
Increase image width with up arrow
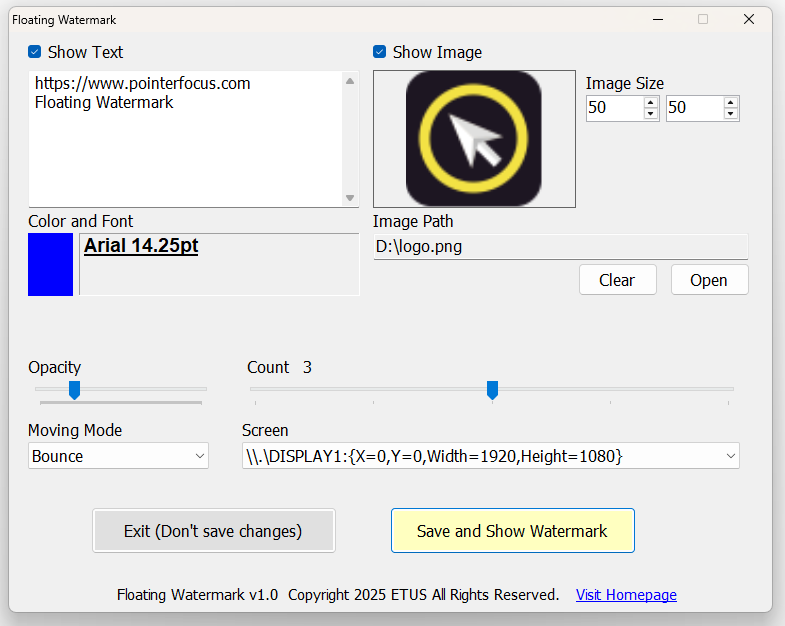click(x=651, y=102)
